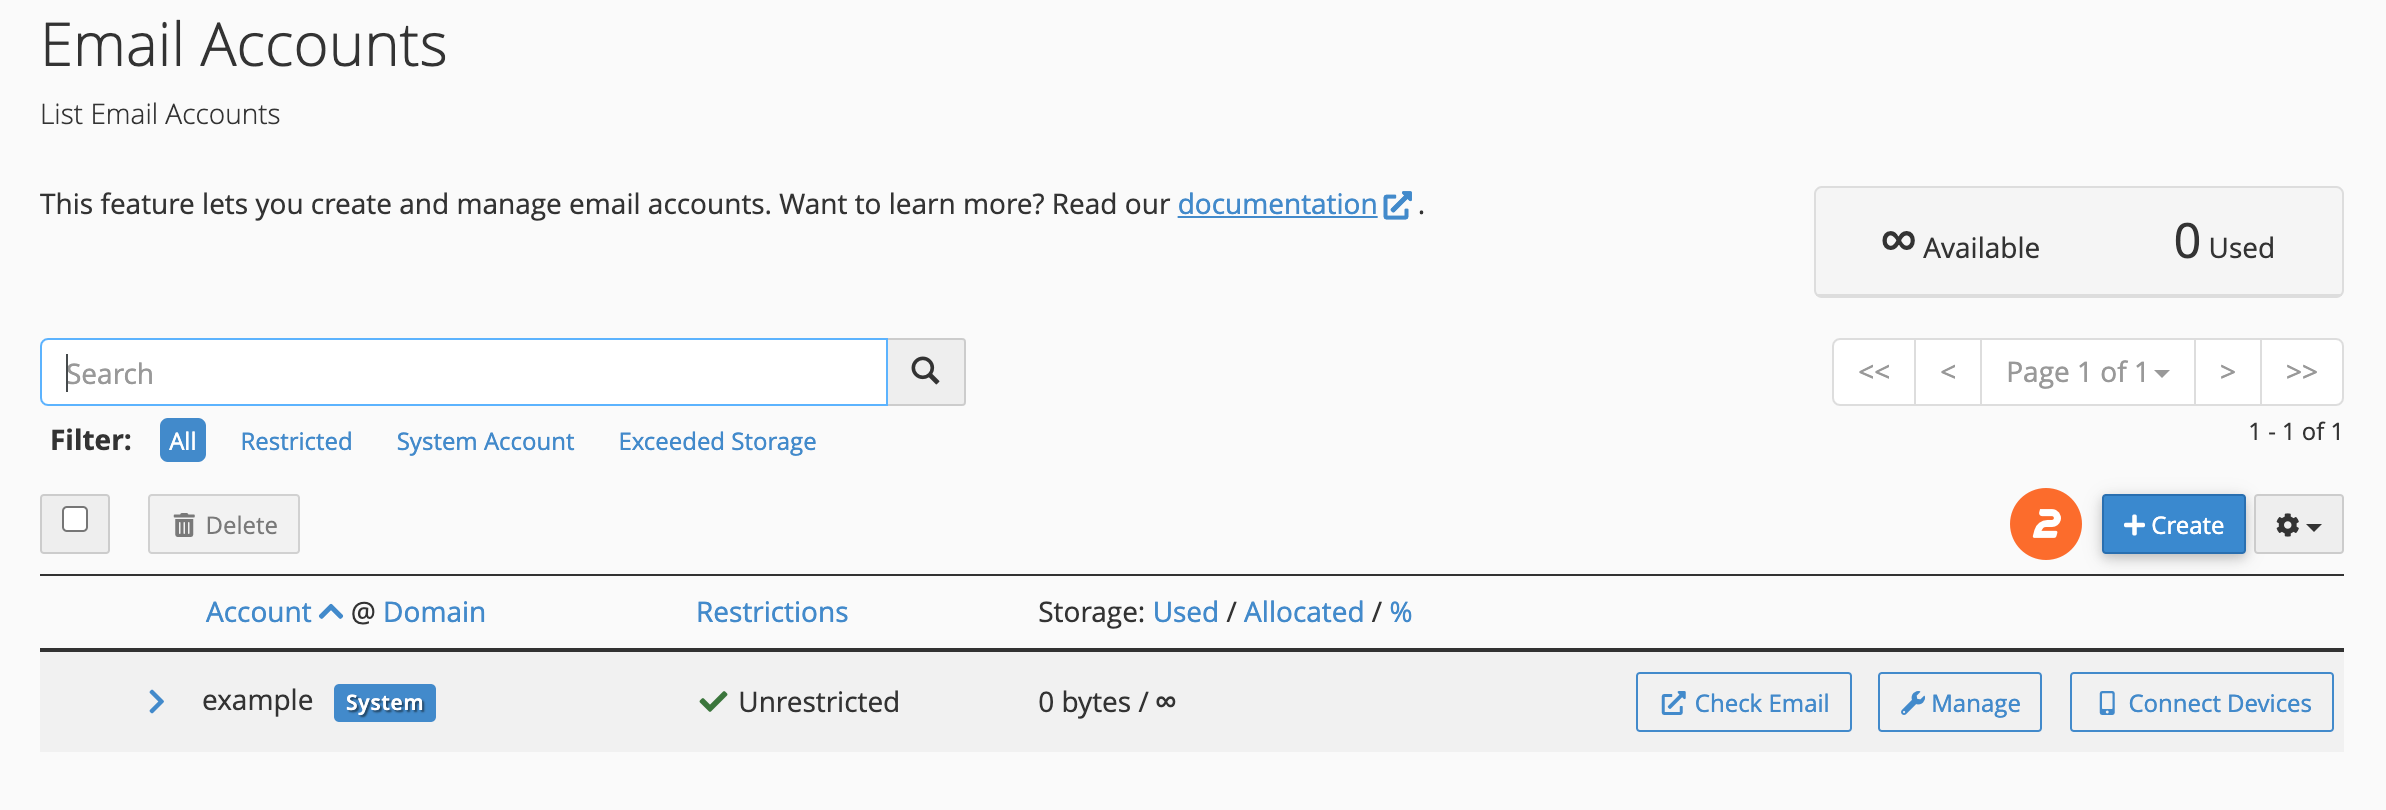Image resolution: width=2386 pixels, height=810 pixels.
Task: Click the Check Email button for example
Action: [x=1743, y=702]
